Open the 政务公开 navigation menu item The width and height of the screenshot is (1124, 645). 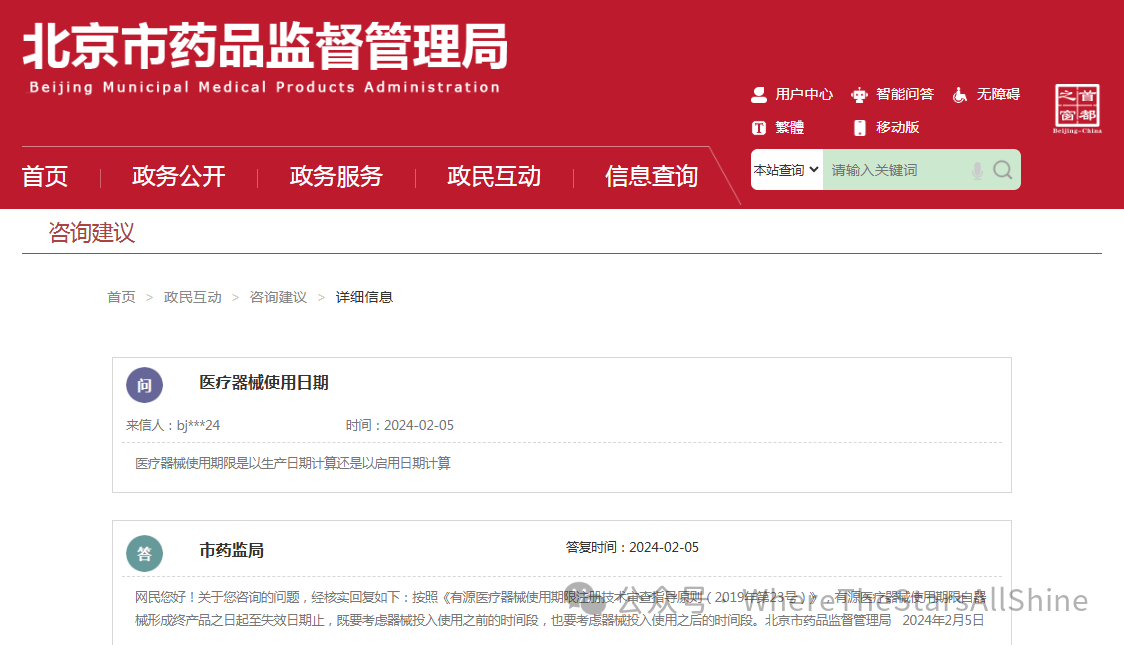click(x=178, y=176)
